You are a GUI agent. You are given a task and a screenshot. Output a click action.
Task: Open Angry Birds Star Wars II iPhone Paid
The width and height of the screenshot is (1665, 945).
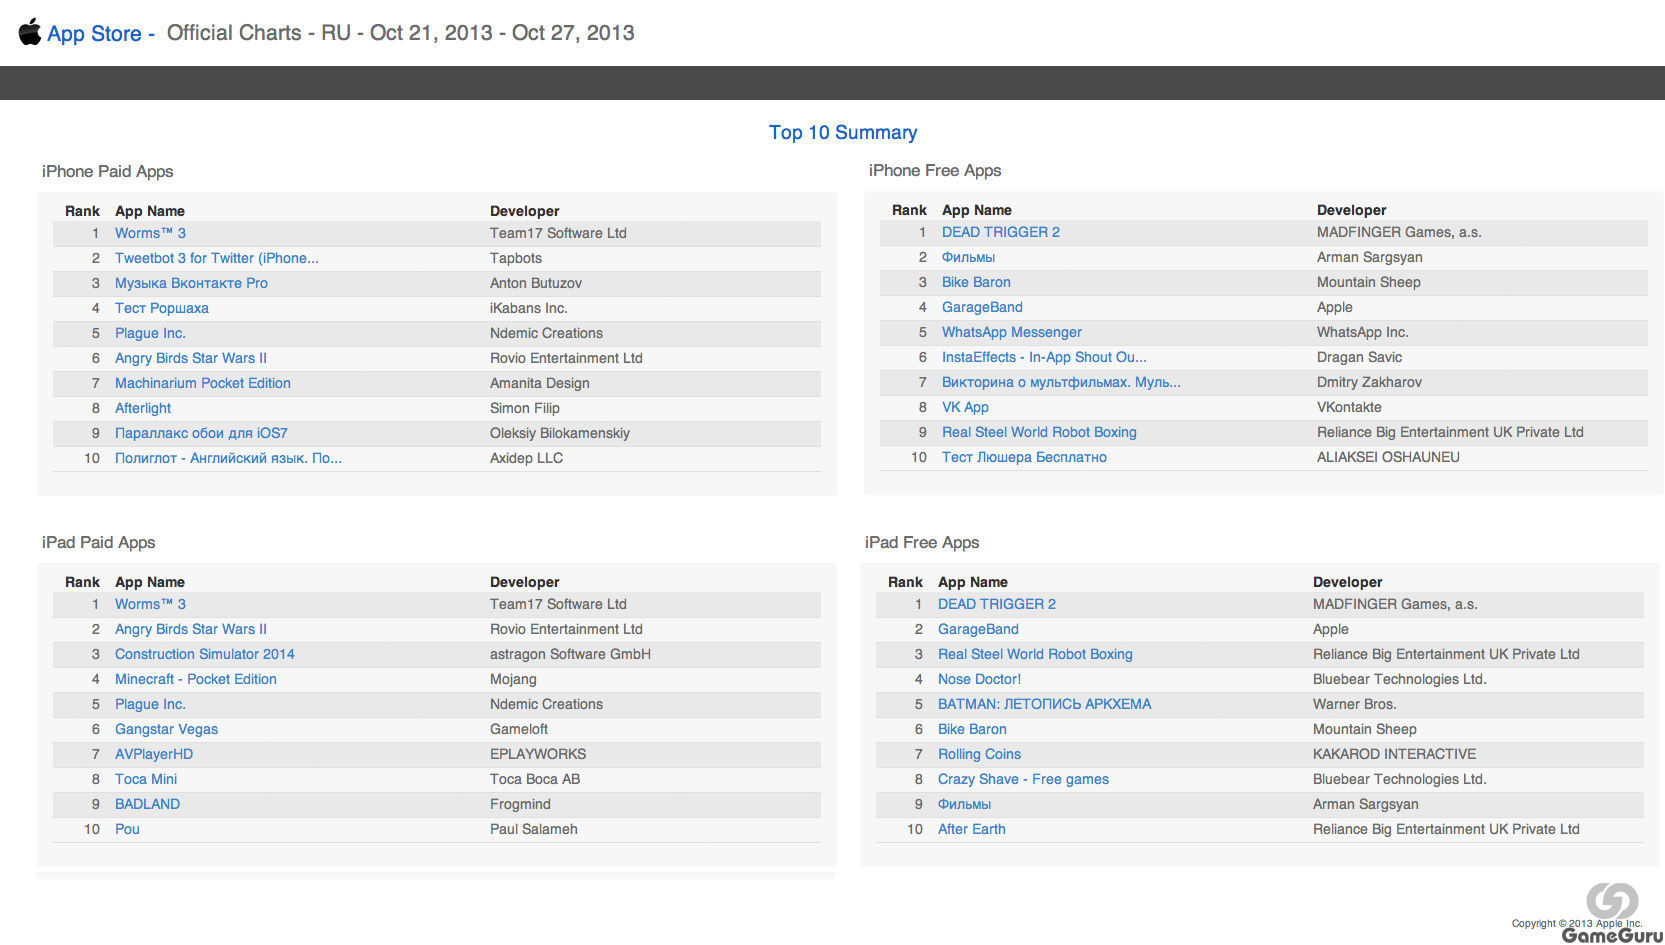(191, 358)
